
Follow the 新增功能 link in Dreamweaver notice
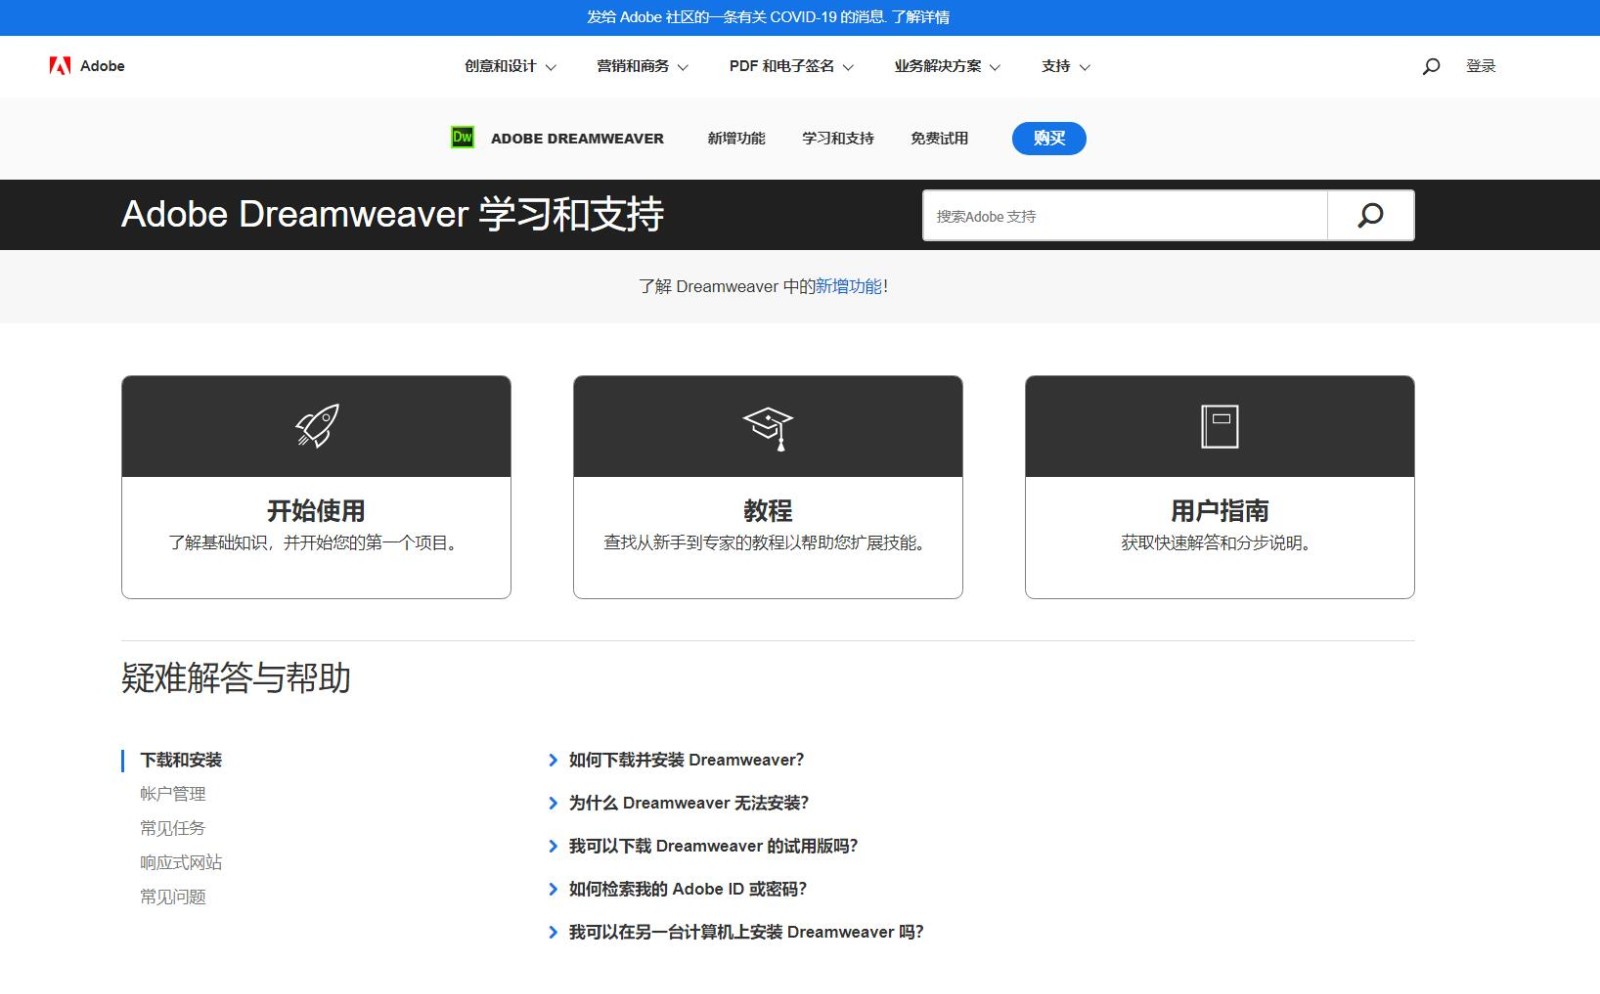849,286
